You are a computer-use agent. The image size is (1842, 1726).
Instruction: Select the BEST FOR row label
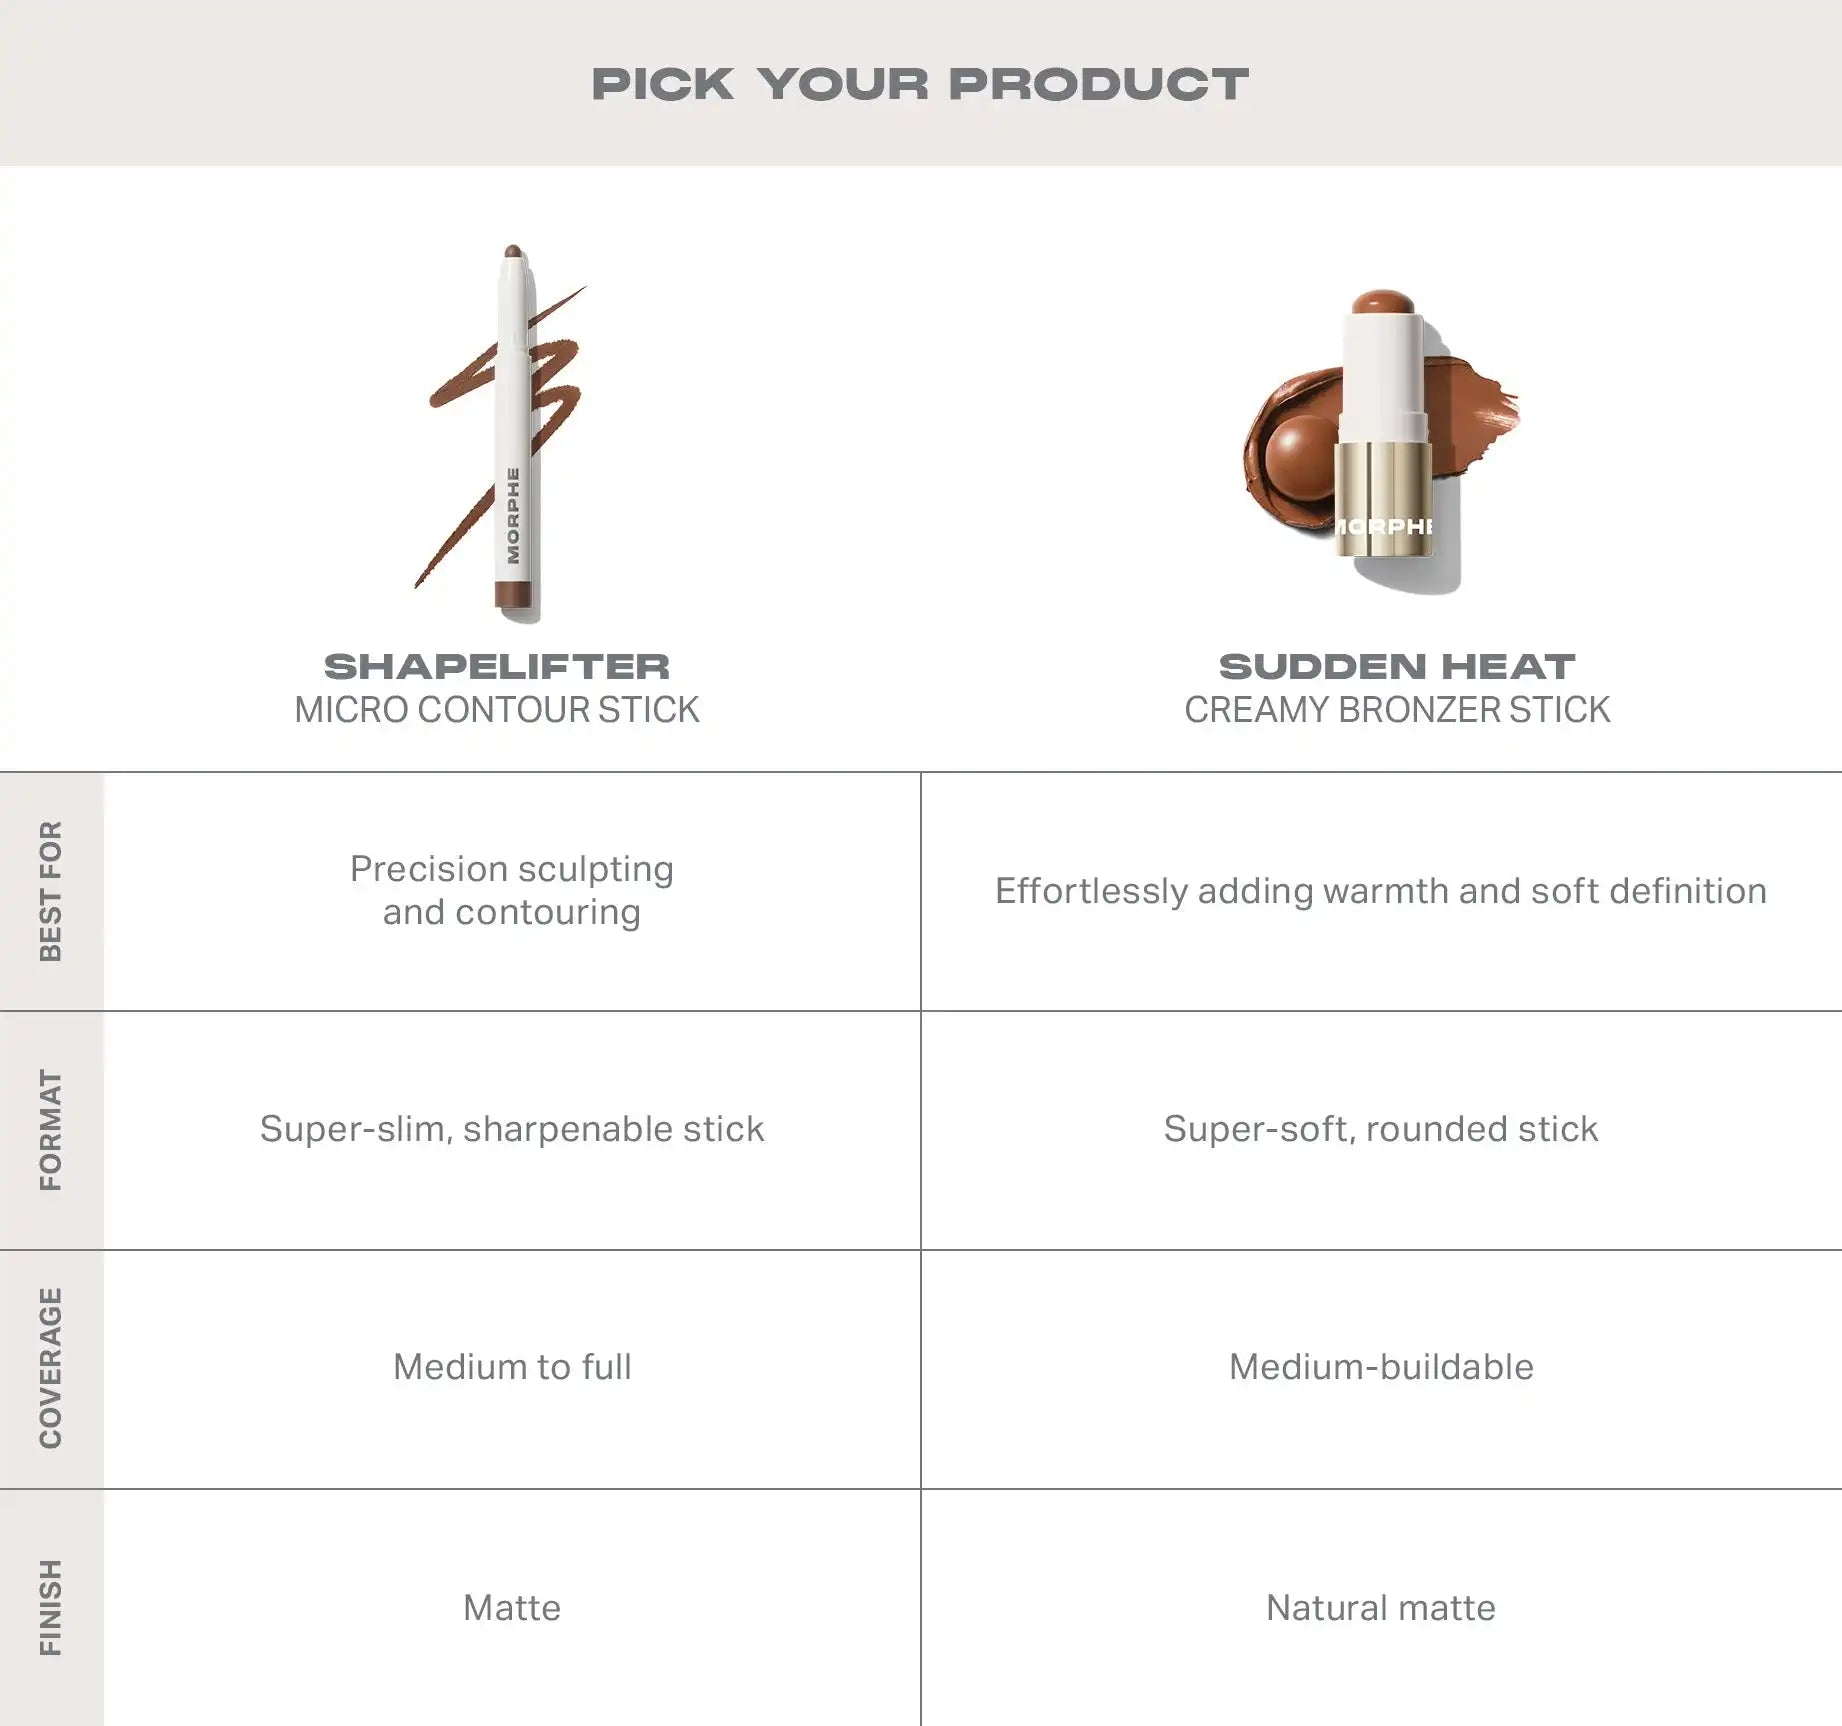[51, 891]
